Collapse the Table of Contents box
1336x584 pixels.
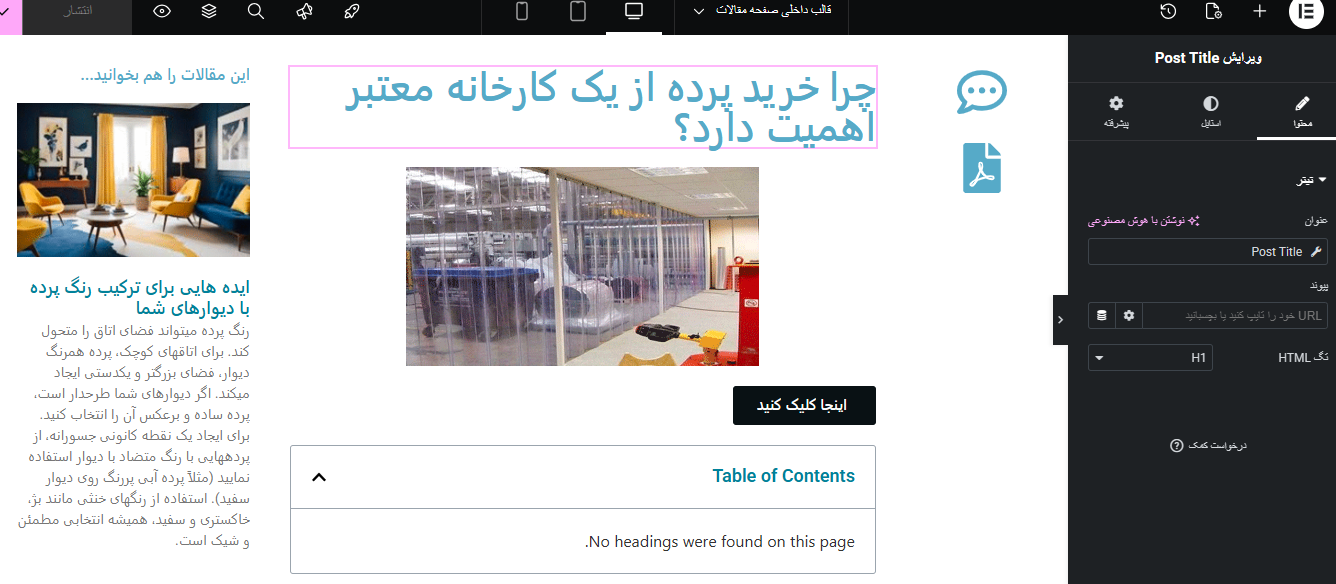[319, 477]
